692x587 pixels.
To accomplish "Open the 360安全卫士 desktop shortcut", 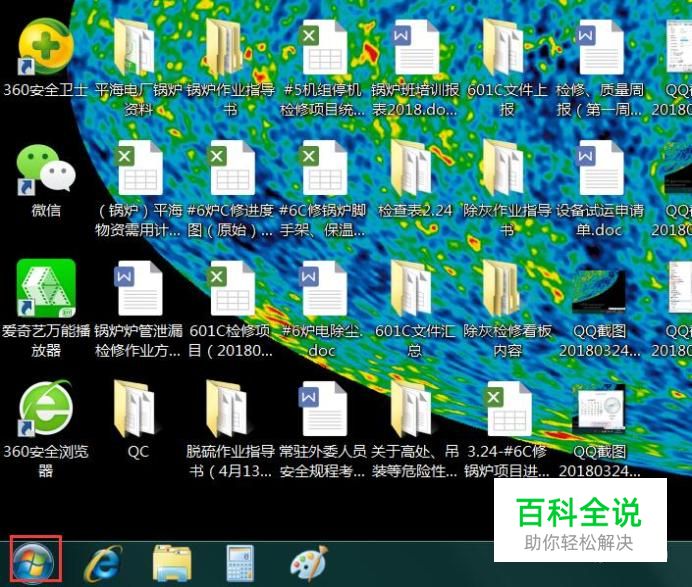I will [45, 48].
